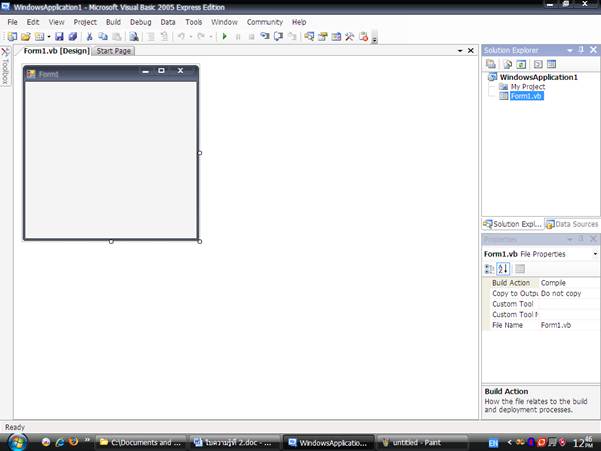Screen dimensions: 601x451
Task: Click the Step Into toolbar icon
Action: (x=265, y=36)
